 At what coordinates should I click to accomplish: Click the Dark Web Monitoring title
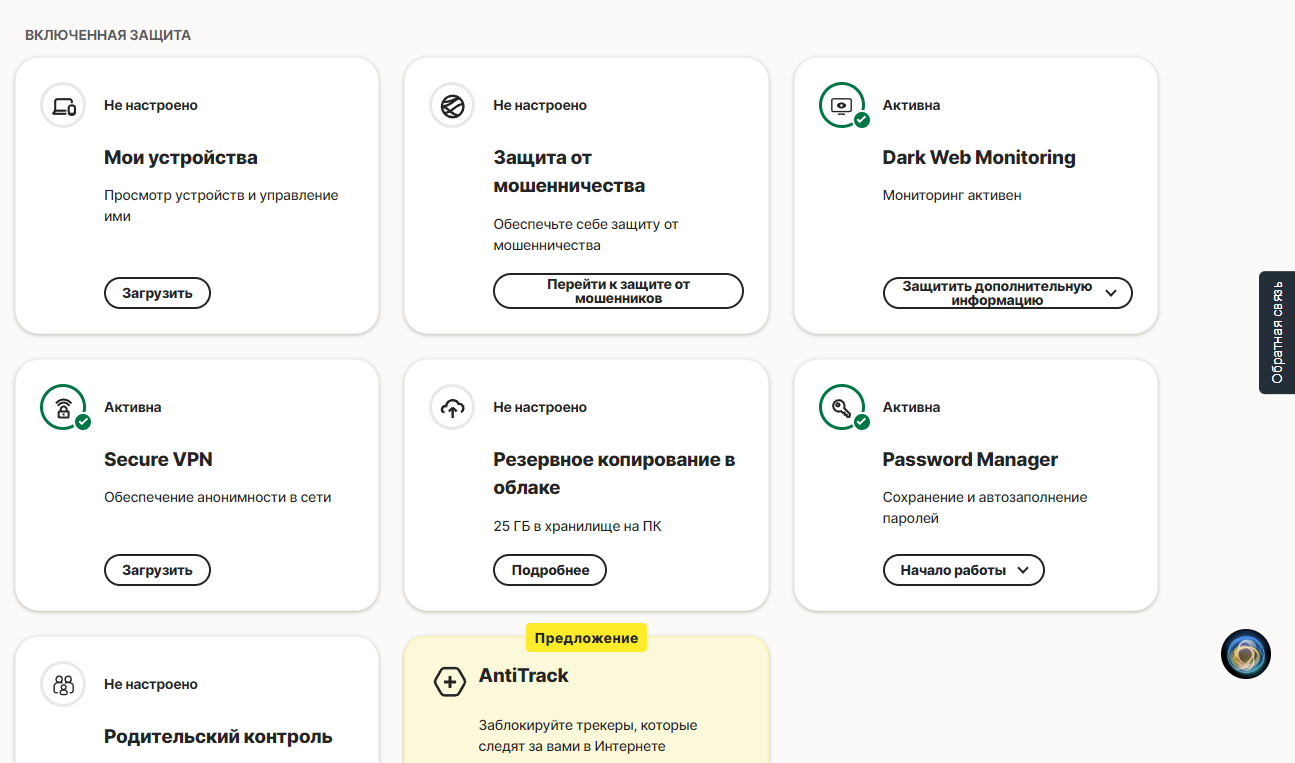pyautogui.click(x=979, y=158)
